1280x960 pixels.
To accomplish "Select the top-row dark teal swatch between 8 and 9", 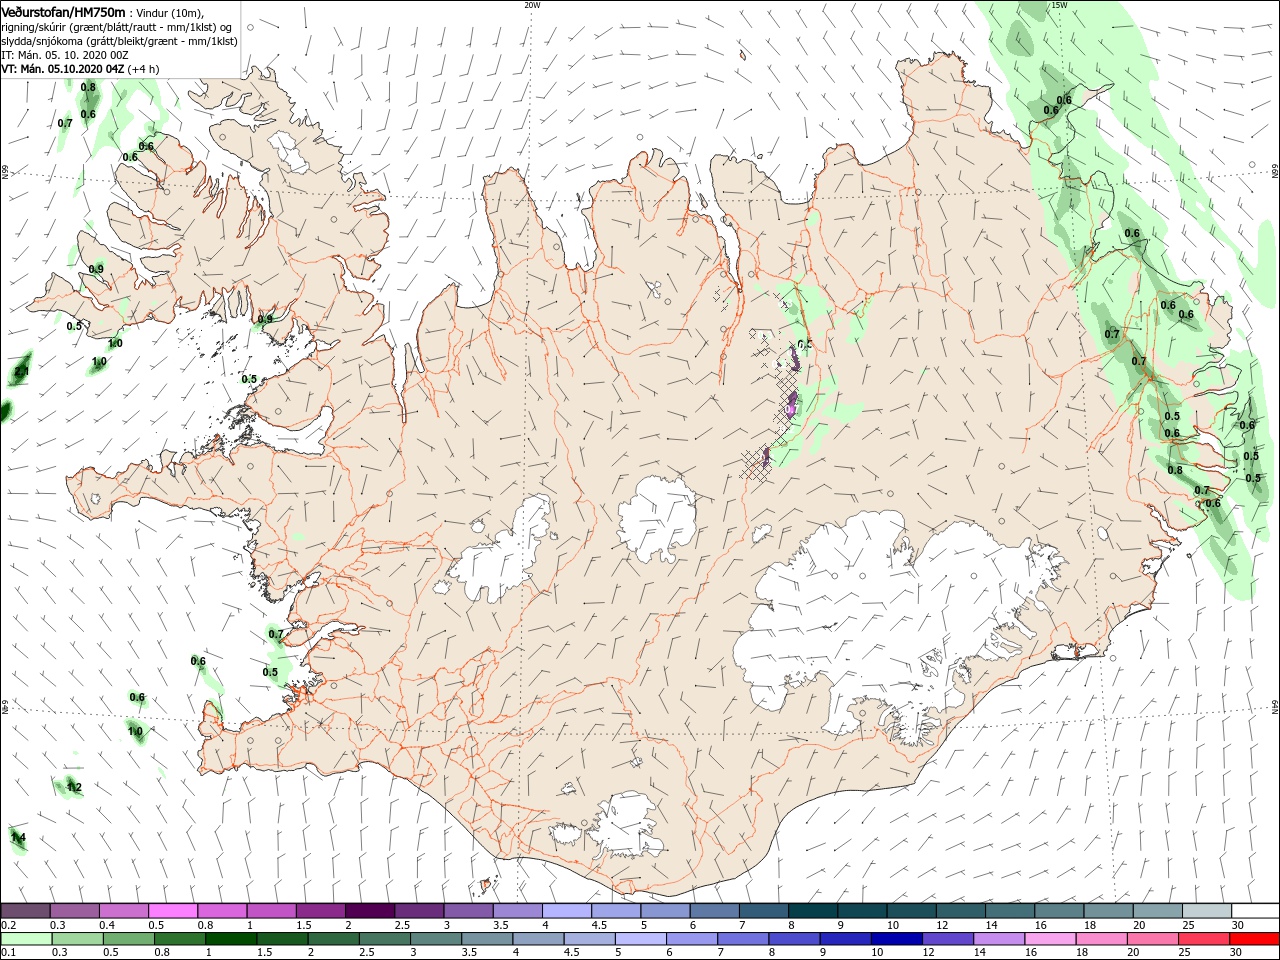I will (x=813, y=911).
